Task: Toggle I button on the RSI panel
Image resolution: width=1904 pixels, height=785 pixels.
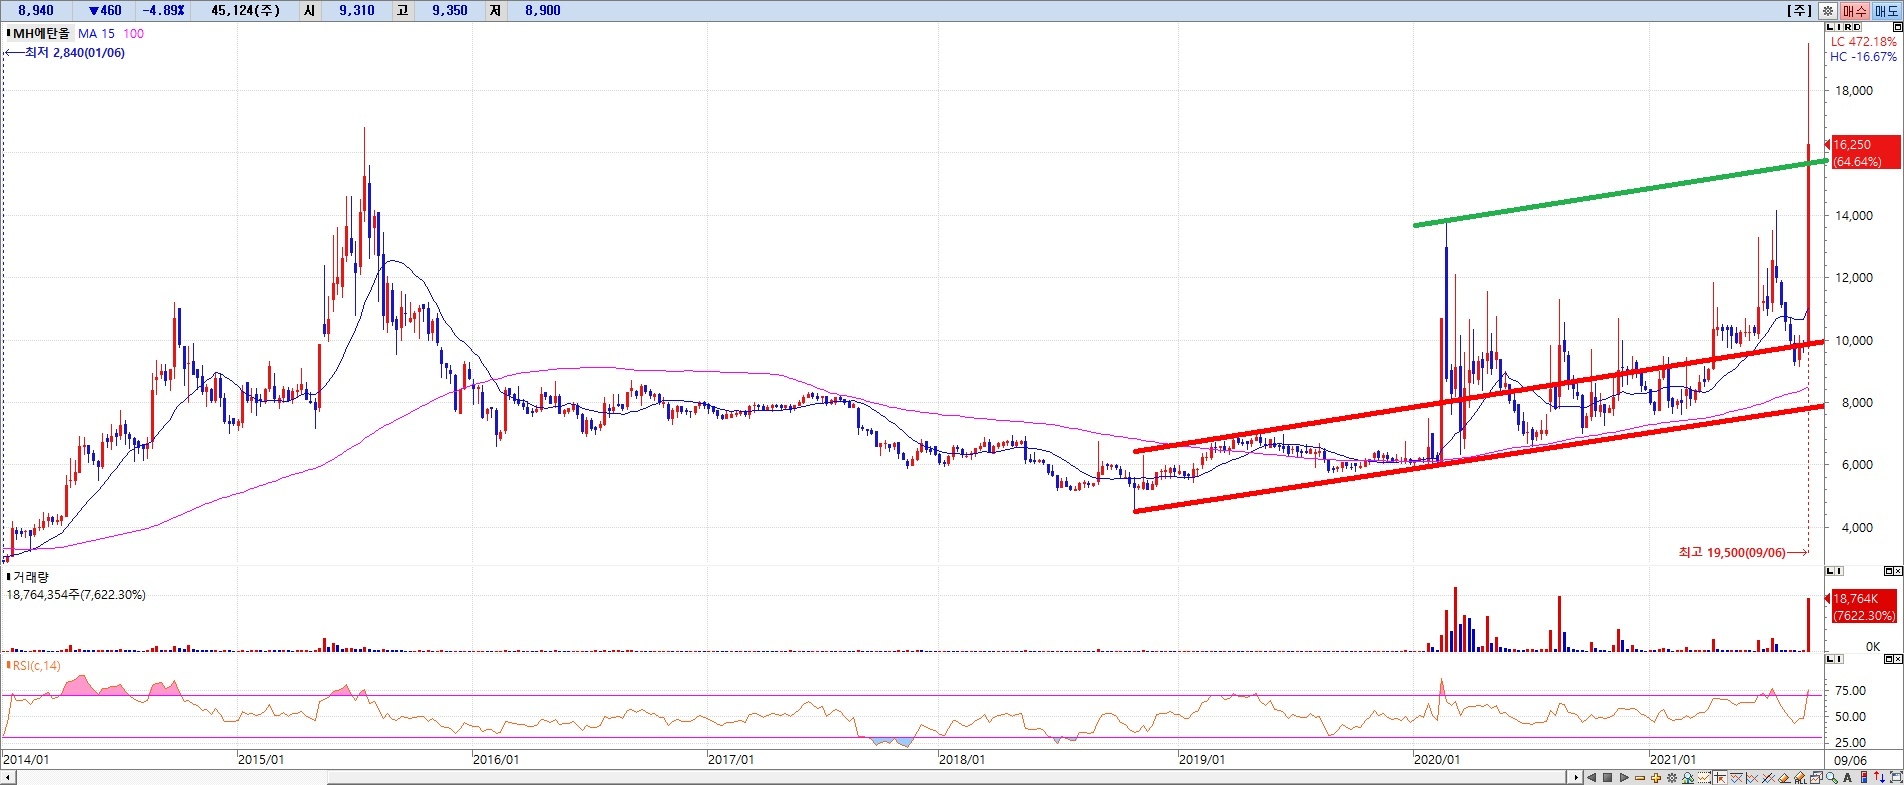Action: click(x=1838, y=660)
